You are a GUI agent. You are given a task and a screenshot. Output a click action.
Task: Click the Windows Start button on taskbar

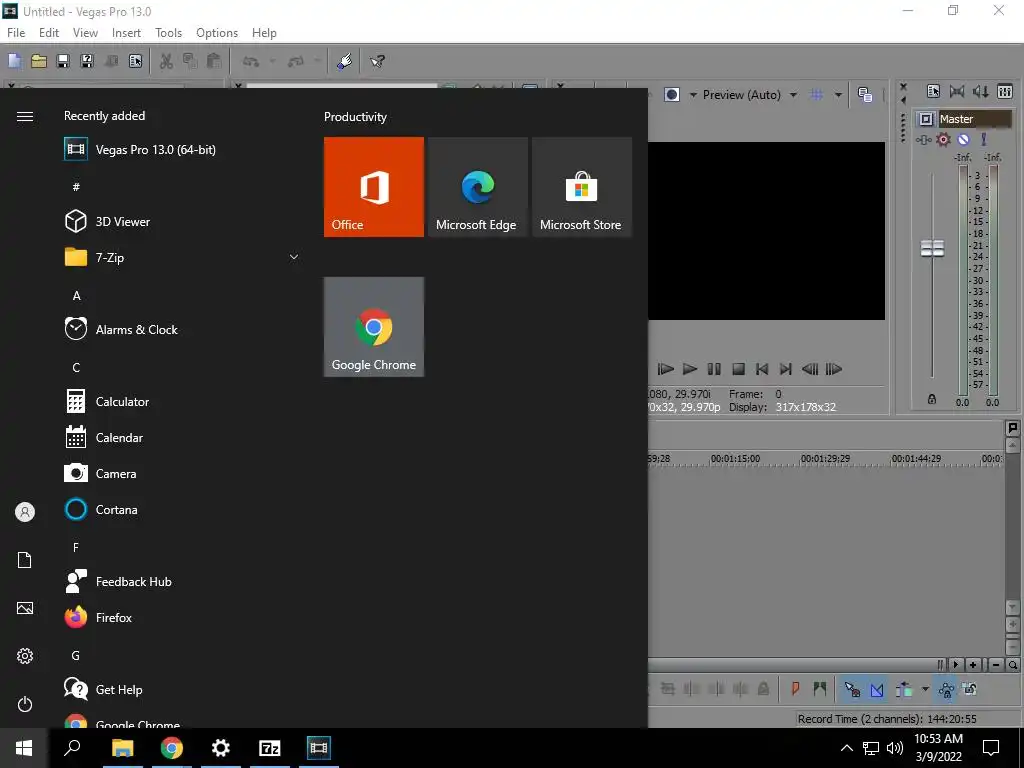coord(24,748)
